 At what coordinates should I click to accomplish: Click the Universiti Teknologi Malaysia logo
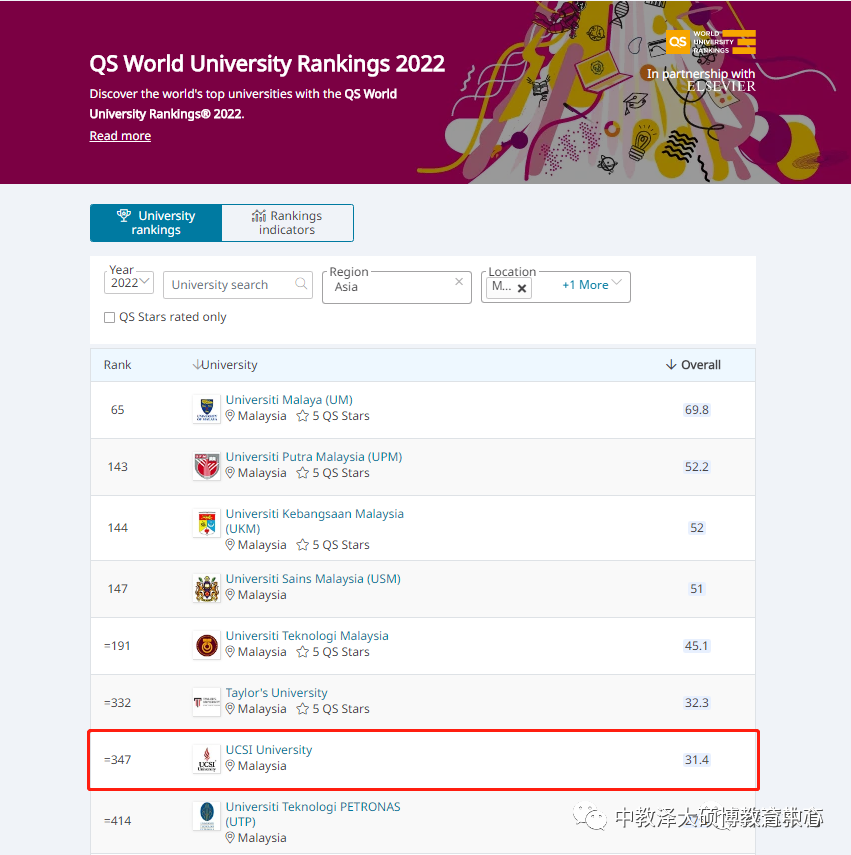207,646
